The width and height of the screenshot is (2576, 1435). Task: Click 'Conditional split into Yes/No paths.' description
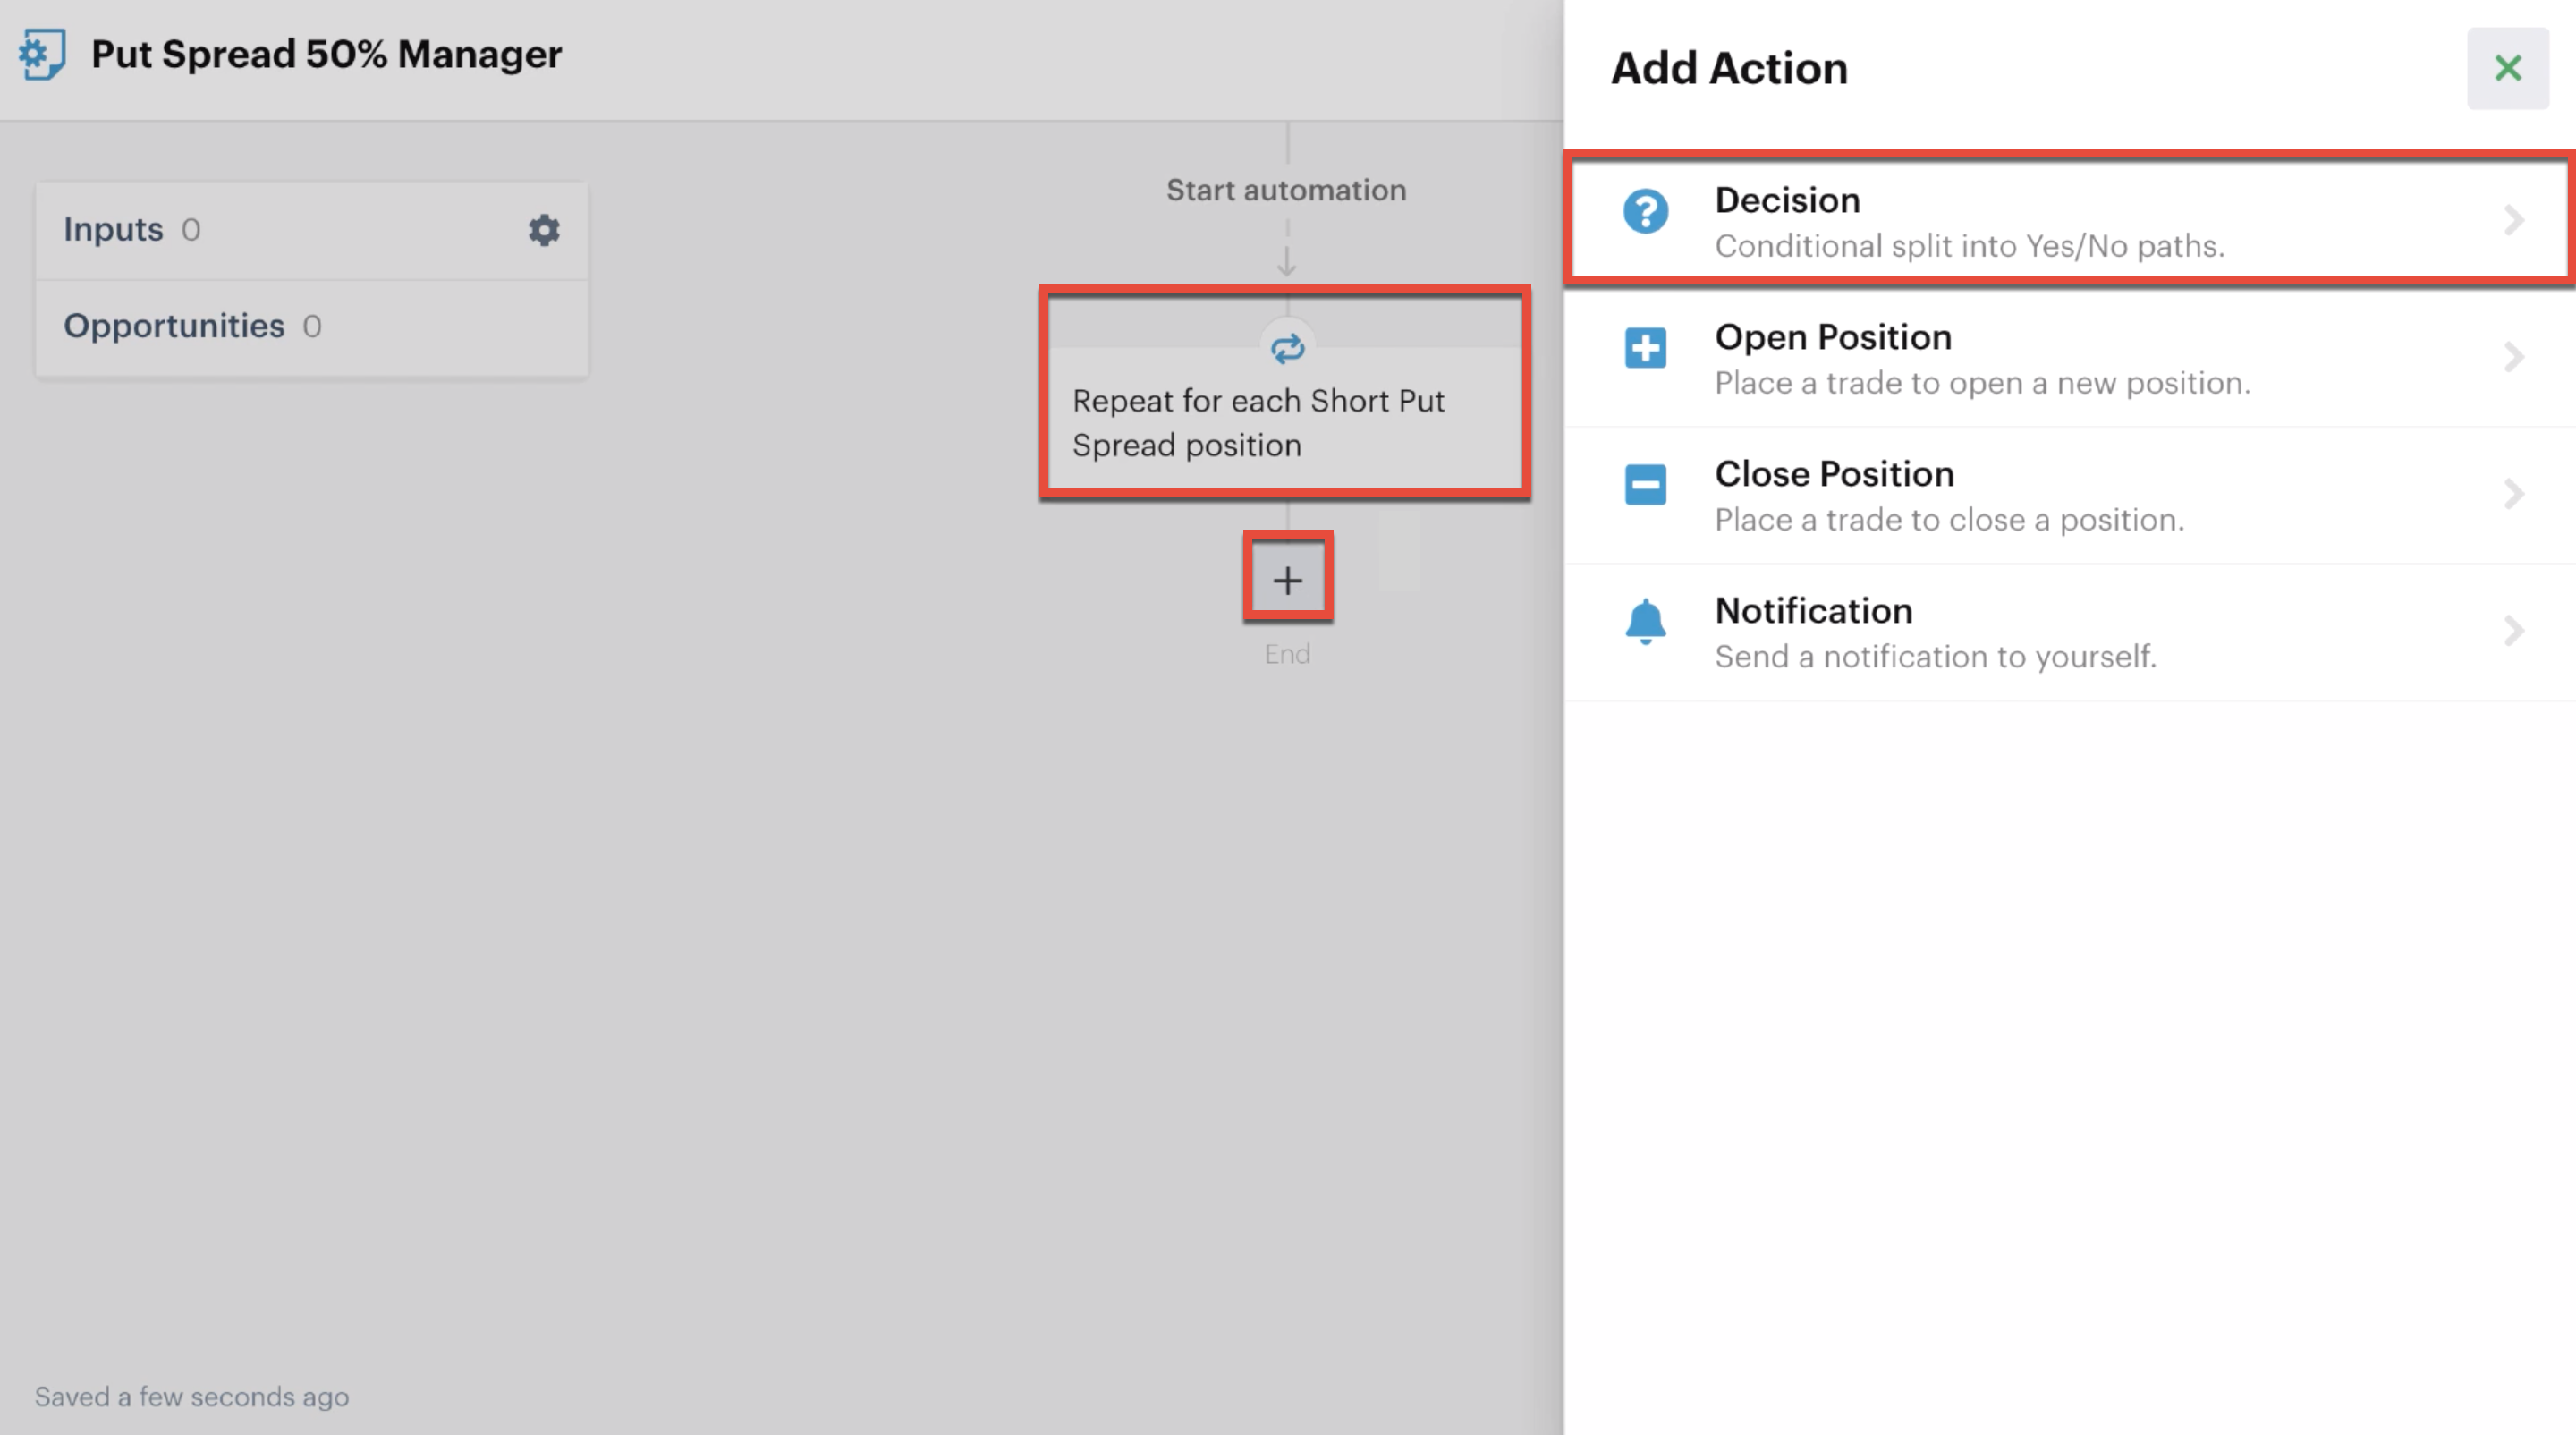(1969, 246)
